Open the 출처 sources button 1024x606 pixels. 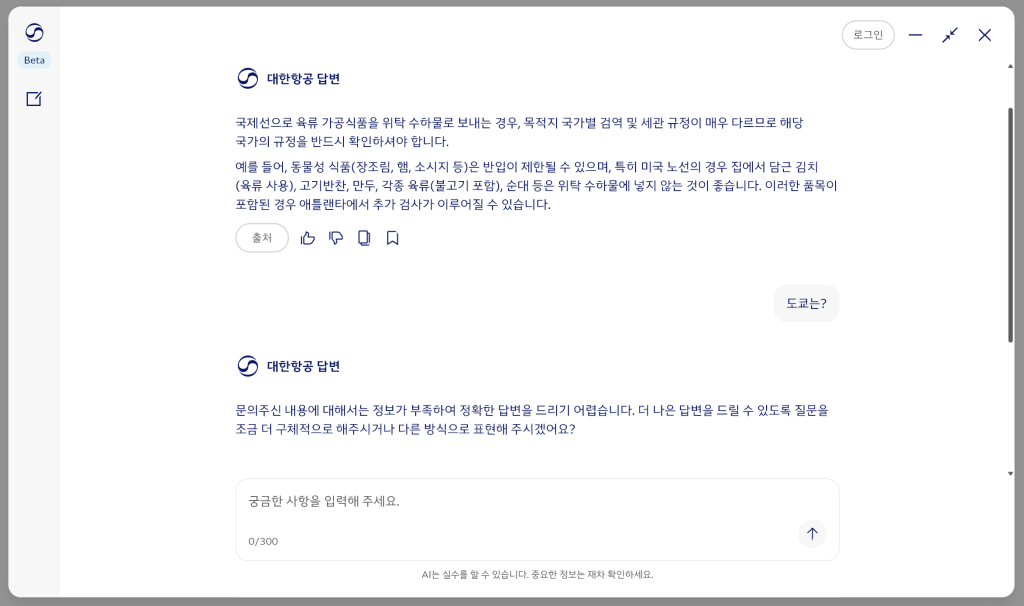(x=262, y=238)
